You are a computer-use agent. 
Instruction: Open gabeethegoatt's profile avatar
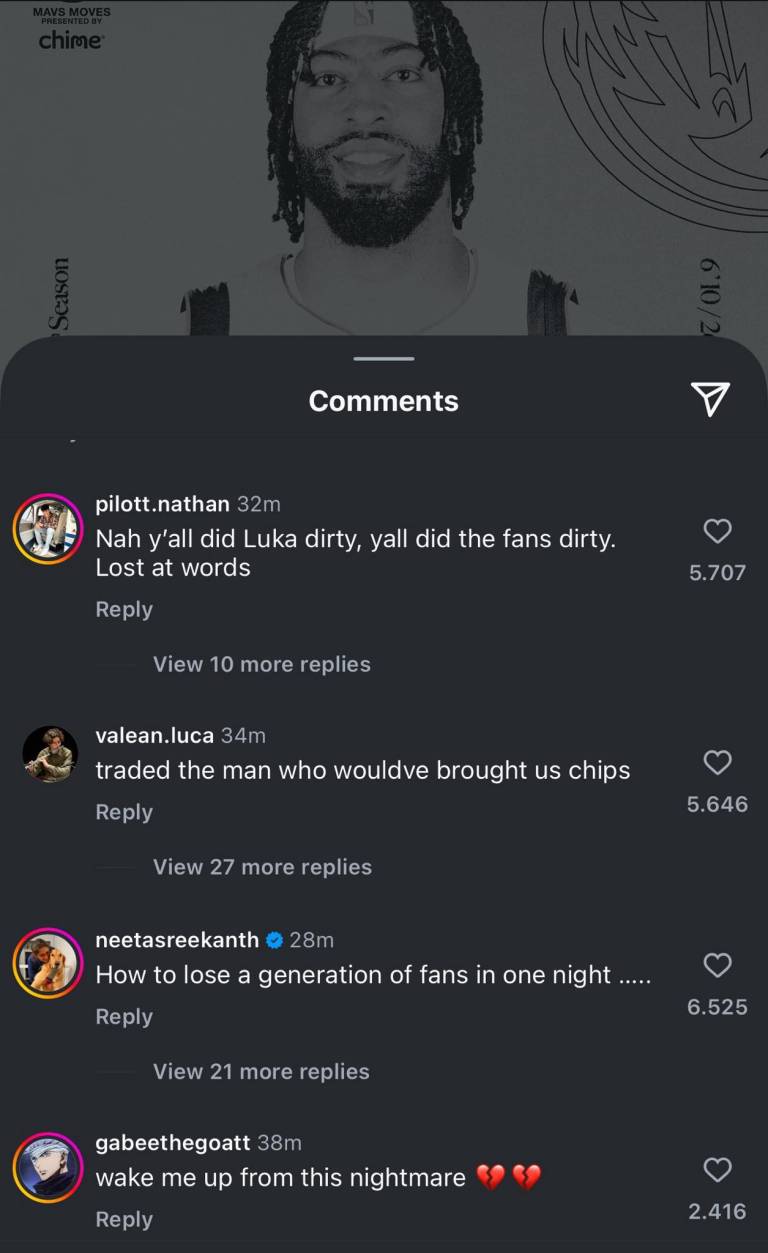[47, 1167]
